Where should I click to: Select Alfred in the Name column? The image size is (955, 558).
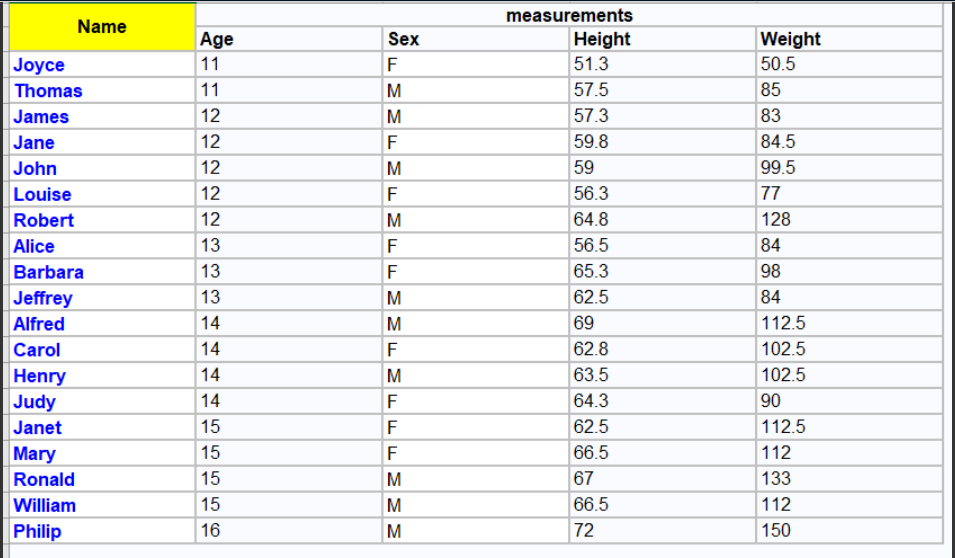coord(39,324)
